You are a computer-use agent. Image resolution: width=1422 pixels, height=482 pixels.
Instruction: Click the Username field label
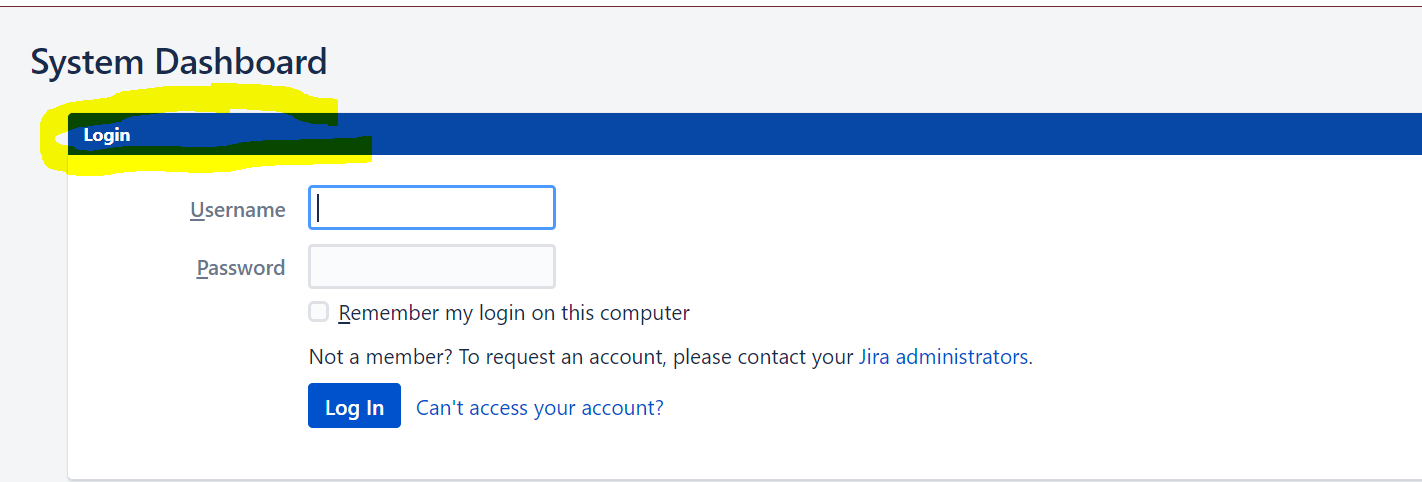click(238, 210)
